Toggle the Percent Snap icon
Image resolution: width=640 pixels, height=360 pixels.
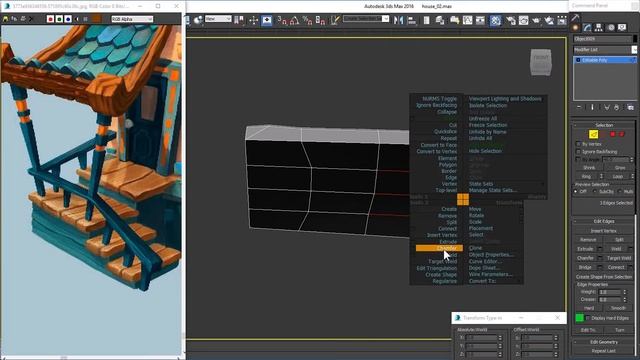click(307, 20)
